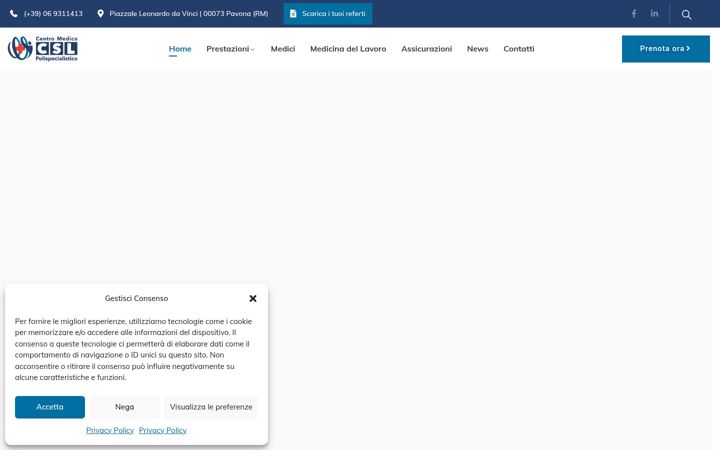Accept cookies with the Accetta button

click(50, 407)
